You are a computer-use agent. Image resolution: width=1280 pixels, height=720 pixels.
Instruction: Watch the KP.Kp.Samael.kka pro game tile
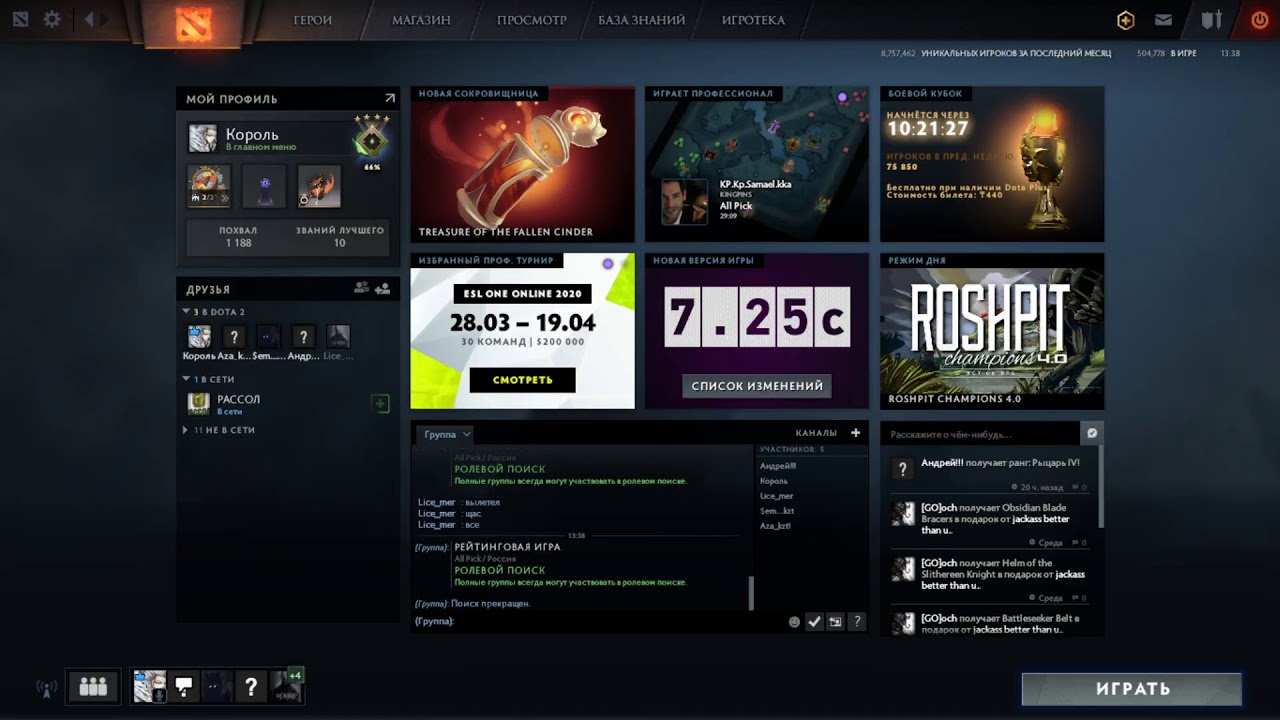(x=757, y=164)
